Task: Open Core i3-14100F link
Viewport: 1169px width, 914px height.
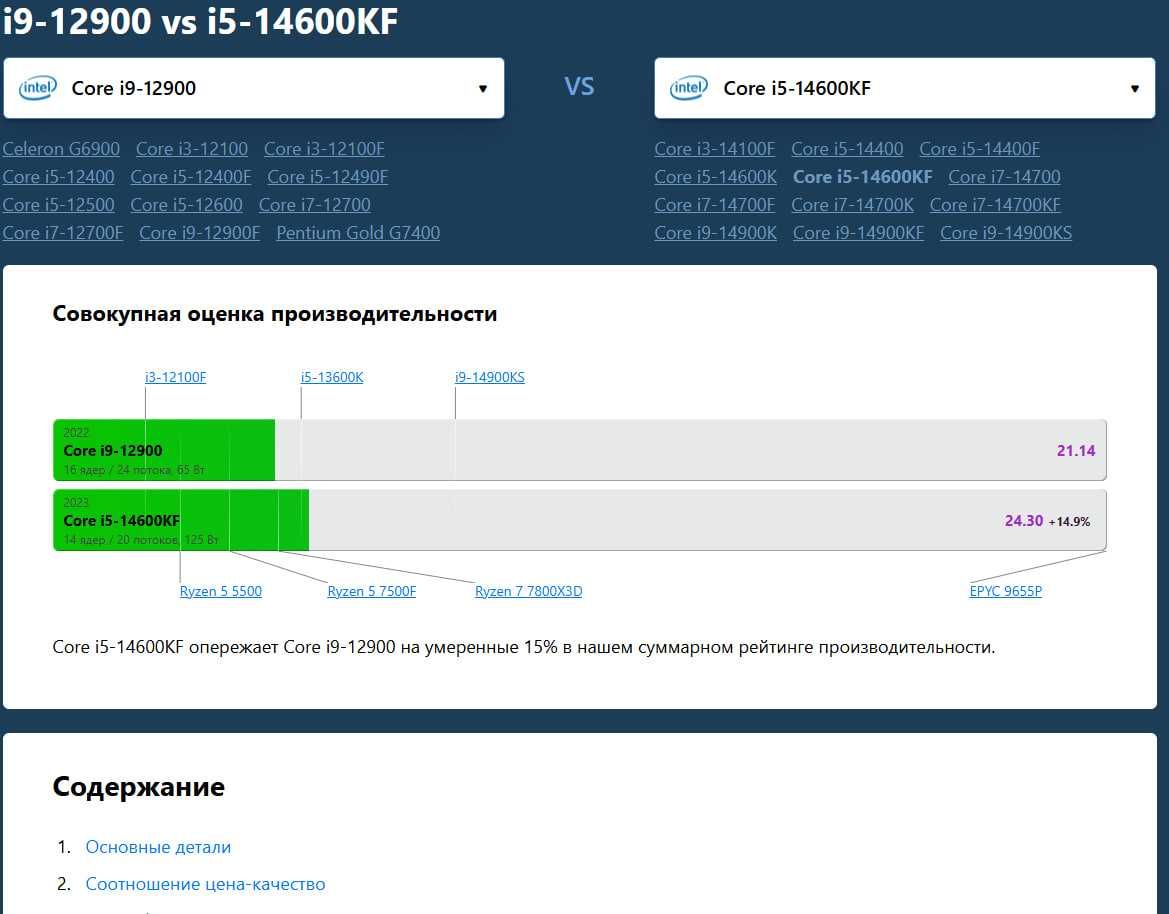Action: coord(715,148)
